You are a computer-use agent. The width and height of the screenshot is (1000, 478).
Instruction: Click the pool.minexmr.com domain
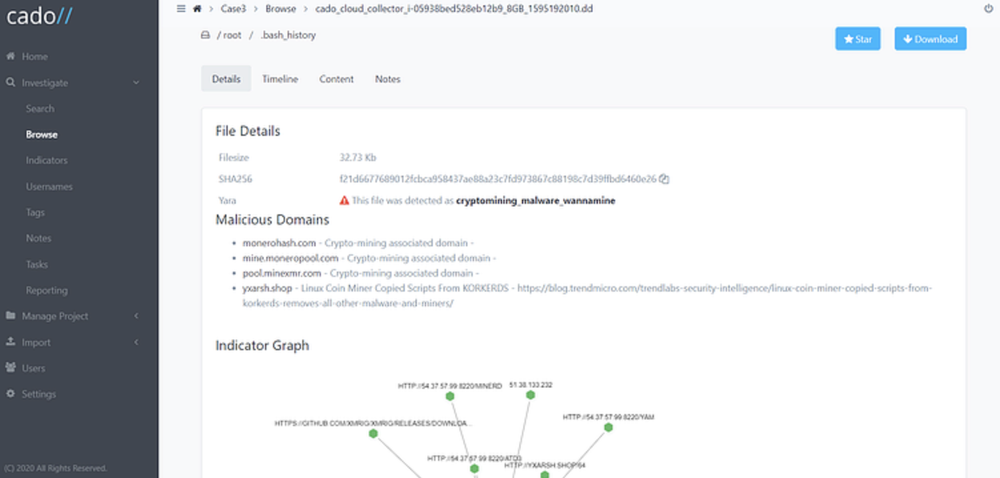(x=282, y=273)
